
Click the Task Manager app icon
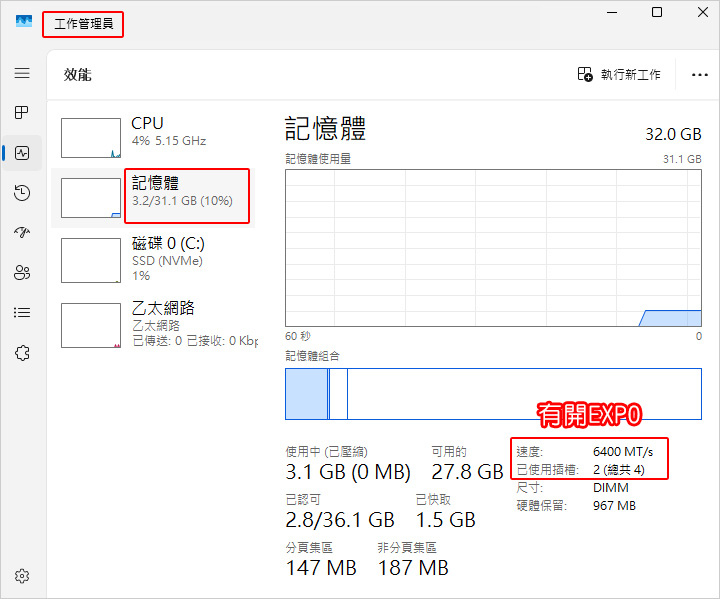click(x=24, y=21)
